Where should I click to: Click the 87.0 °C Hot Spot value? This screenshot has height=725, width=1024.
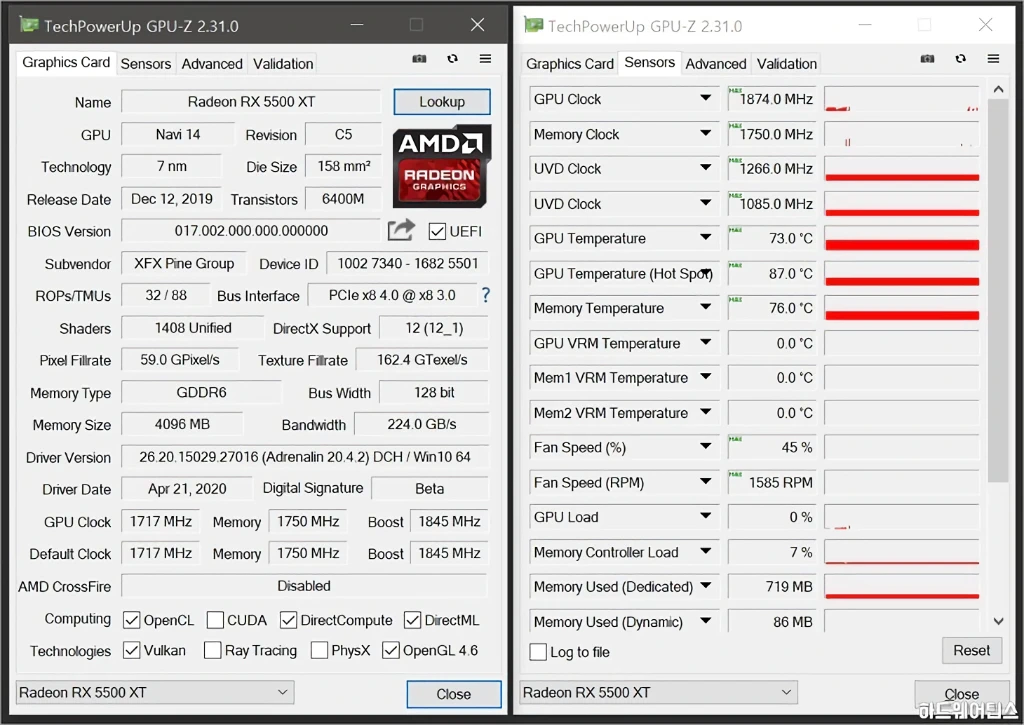pyautogui.click(x=771, y=274)
